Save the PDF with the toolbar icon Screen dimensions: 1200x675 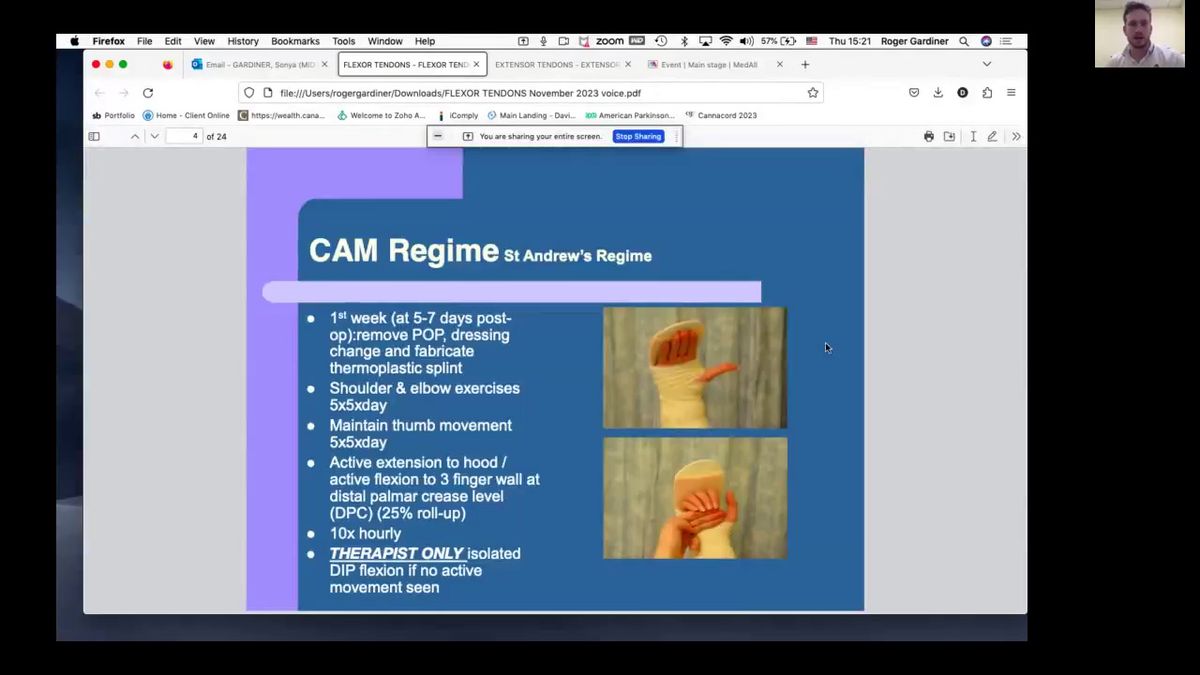click(x=949, y=136)
